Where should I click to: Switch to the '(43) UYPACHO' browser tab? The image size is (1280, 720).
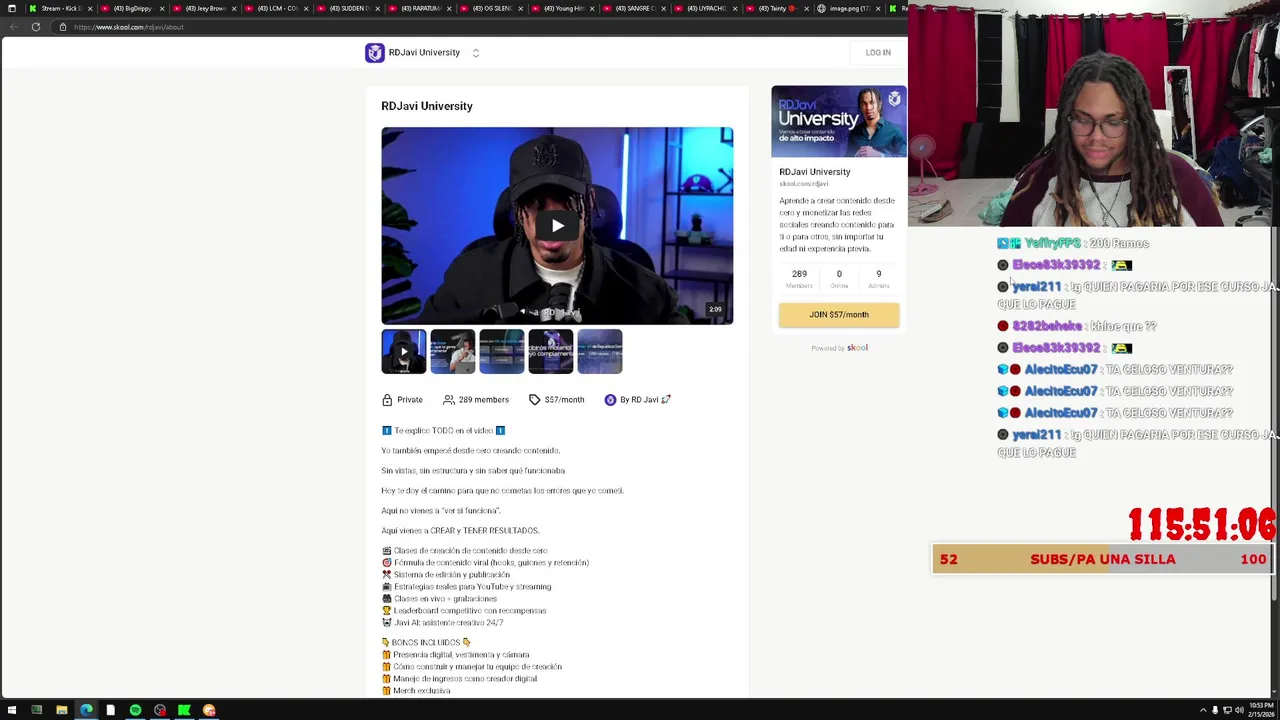[708, 8]
